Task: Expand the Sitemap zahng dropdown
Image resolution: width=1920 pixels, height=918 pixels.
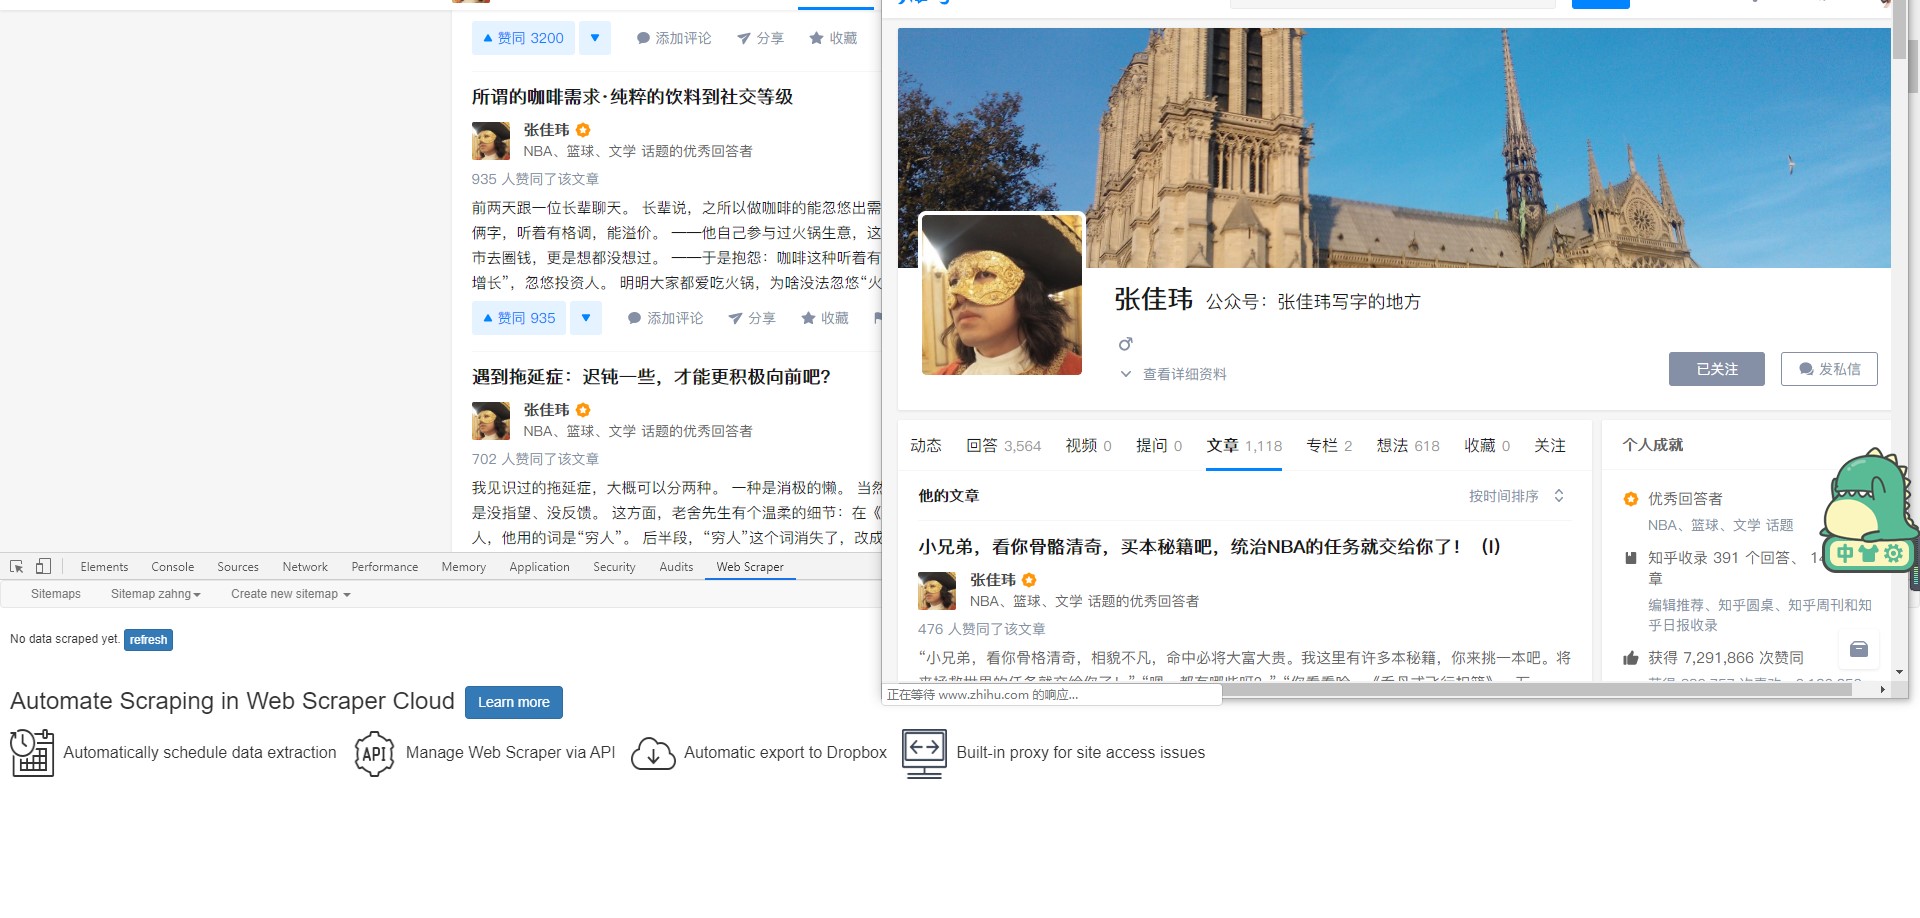Action: (155, 594)
